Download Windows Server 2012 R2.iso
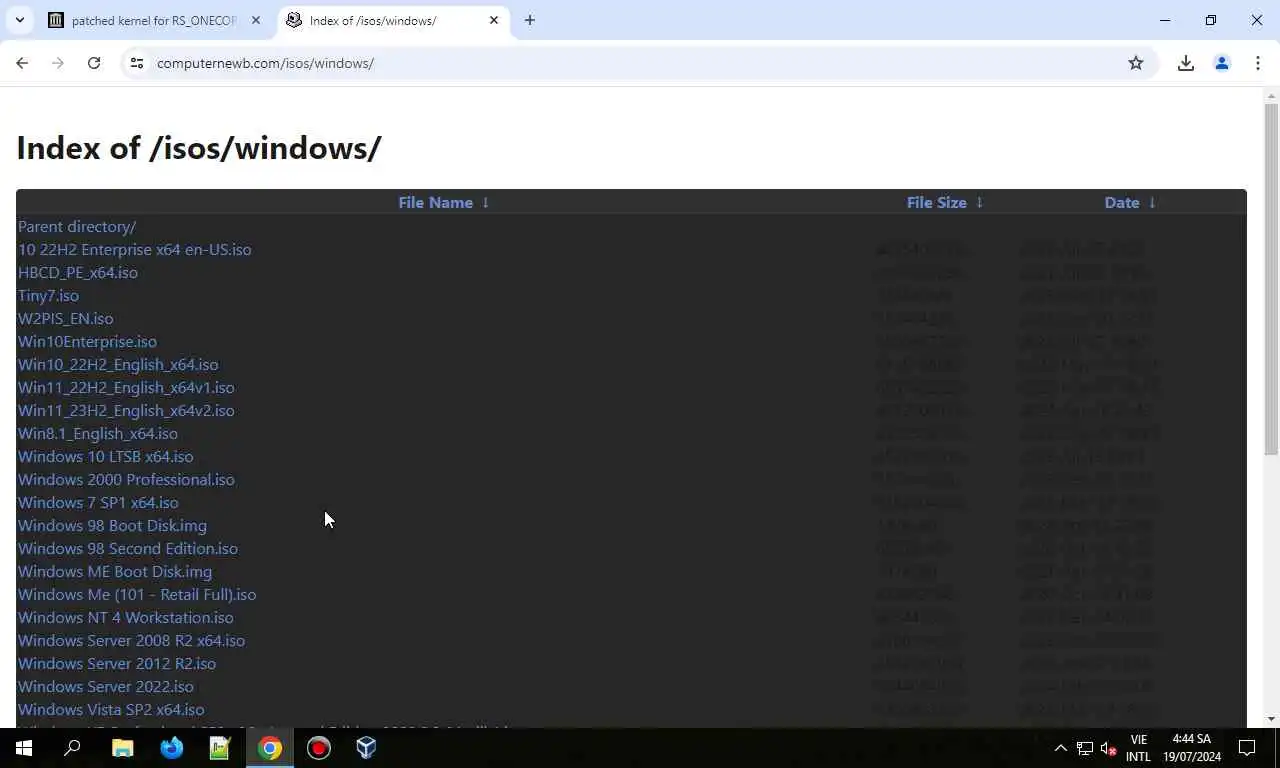Viewport: 1280px width, 768px height. [x=117, y=663]
